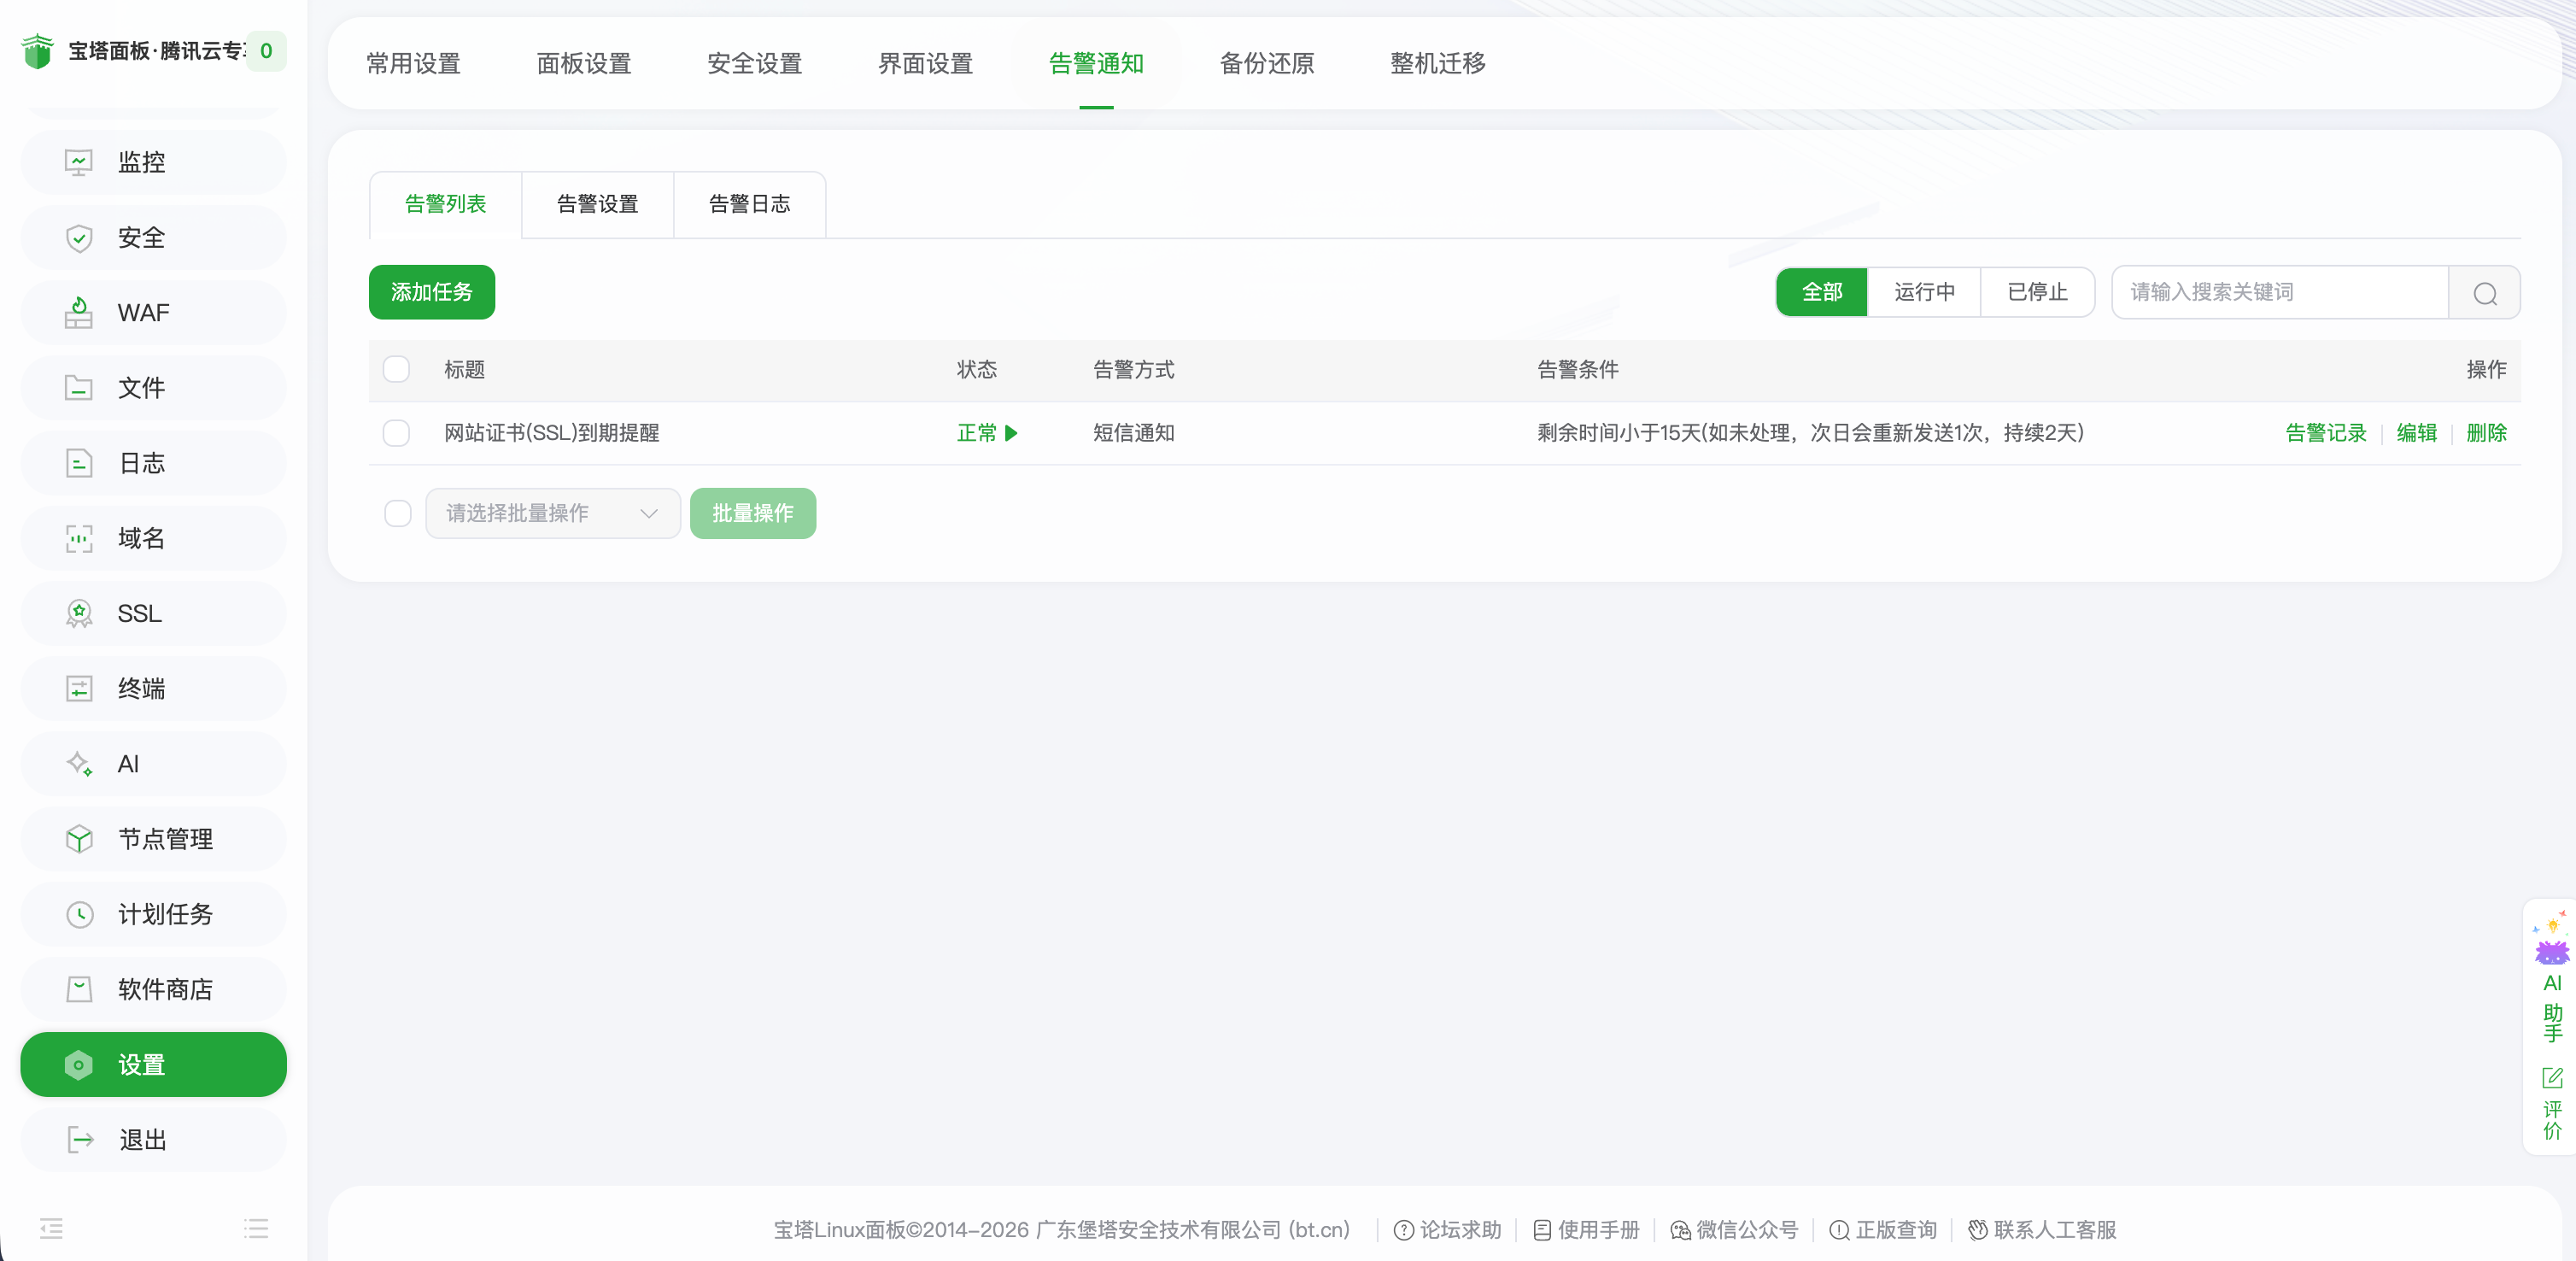Open the 请选择批量操作 dropdown
The image size is (2576, 1261).
pyautogui.click(x=552, y=514)
